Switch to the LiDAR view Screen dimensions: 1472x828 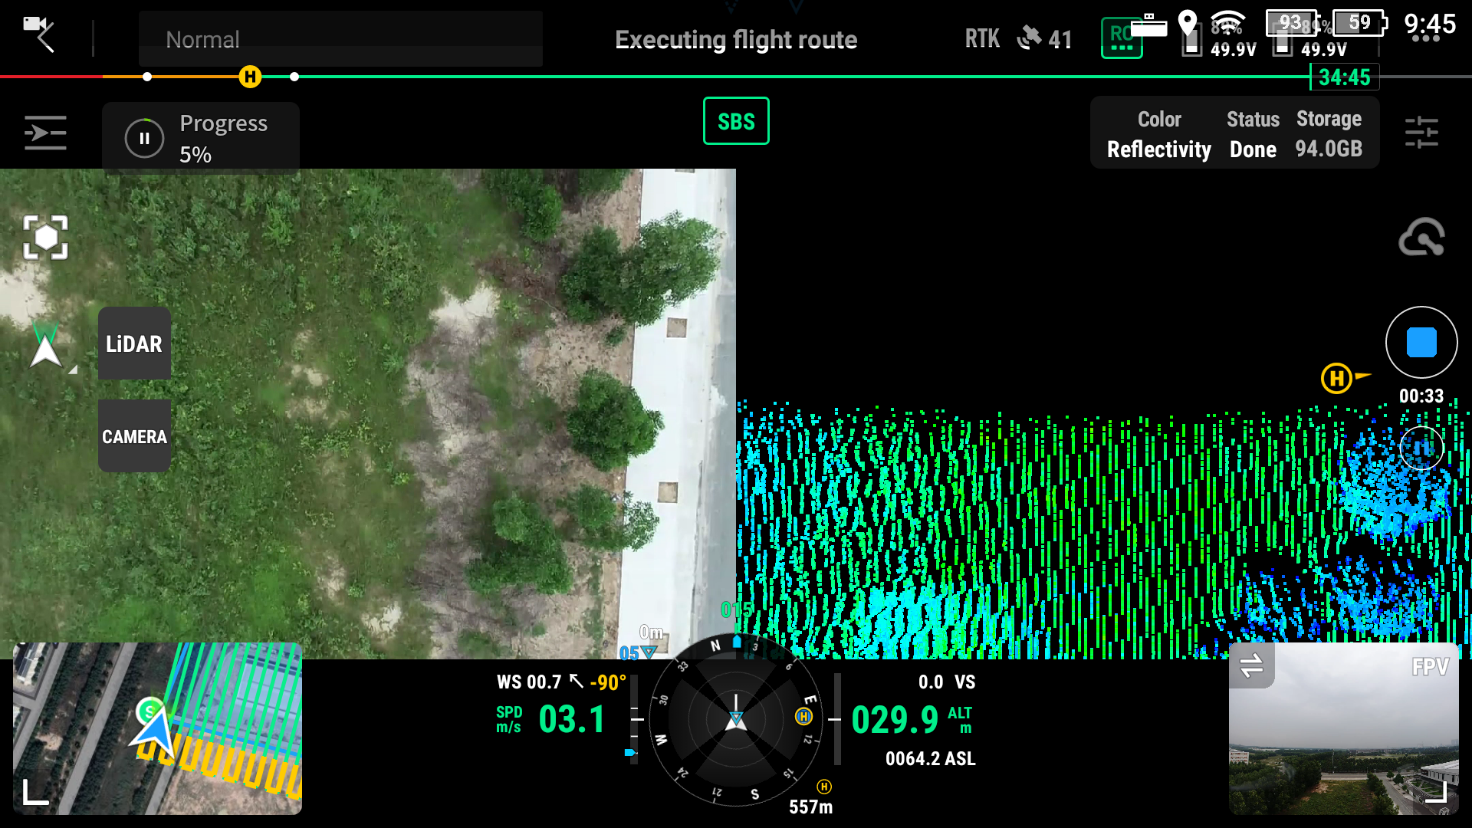(x=134, y=344)
